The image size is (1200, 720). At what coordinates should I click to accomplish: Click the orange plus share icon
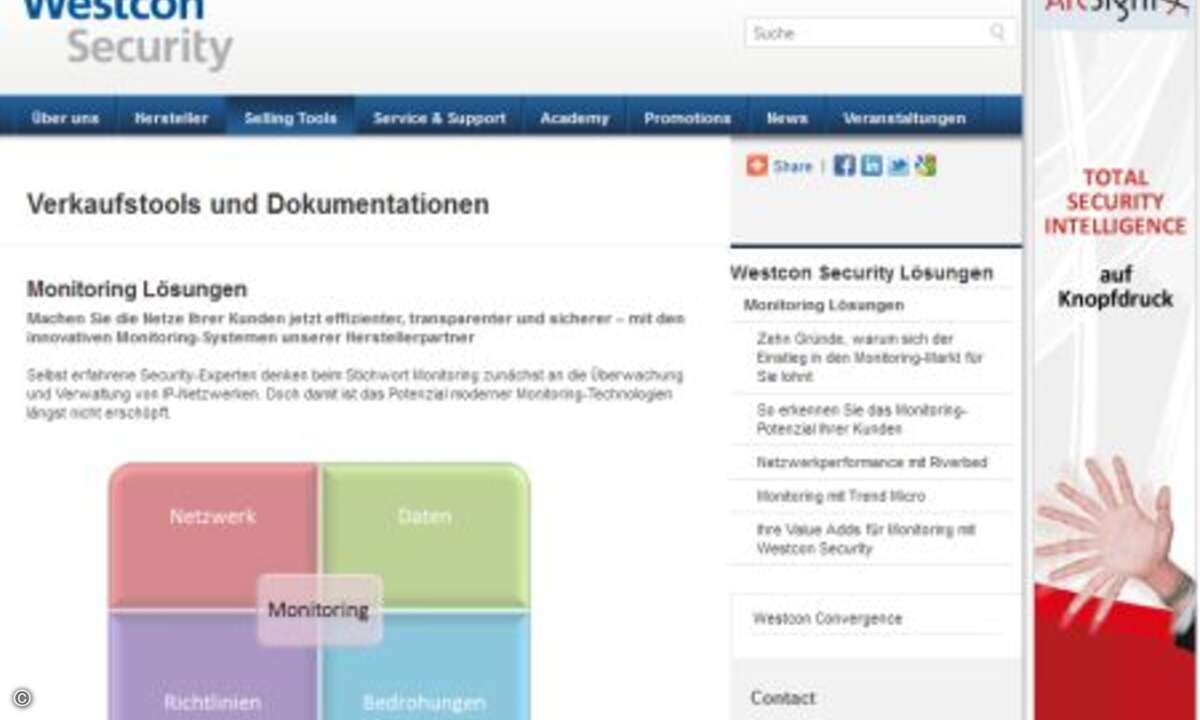(x=757, y=166)
